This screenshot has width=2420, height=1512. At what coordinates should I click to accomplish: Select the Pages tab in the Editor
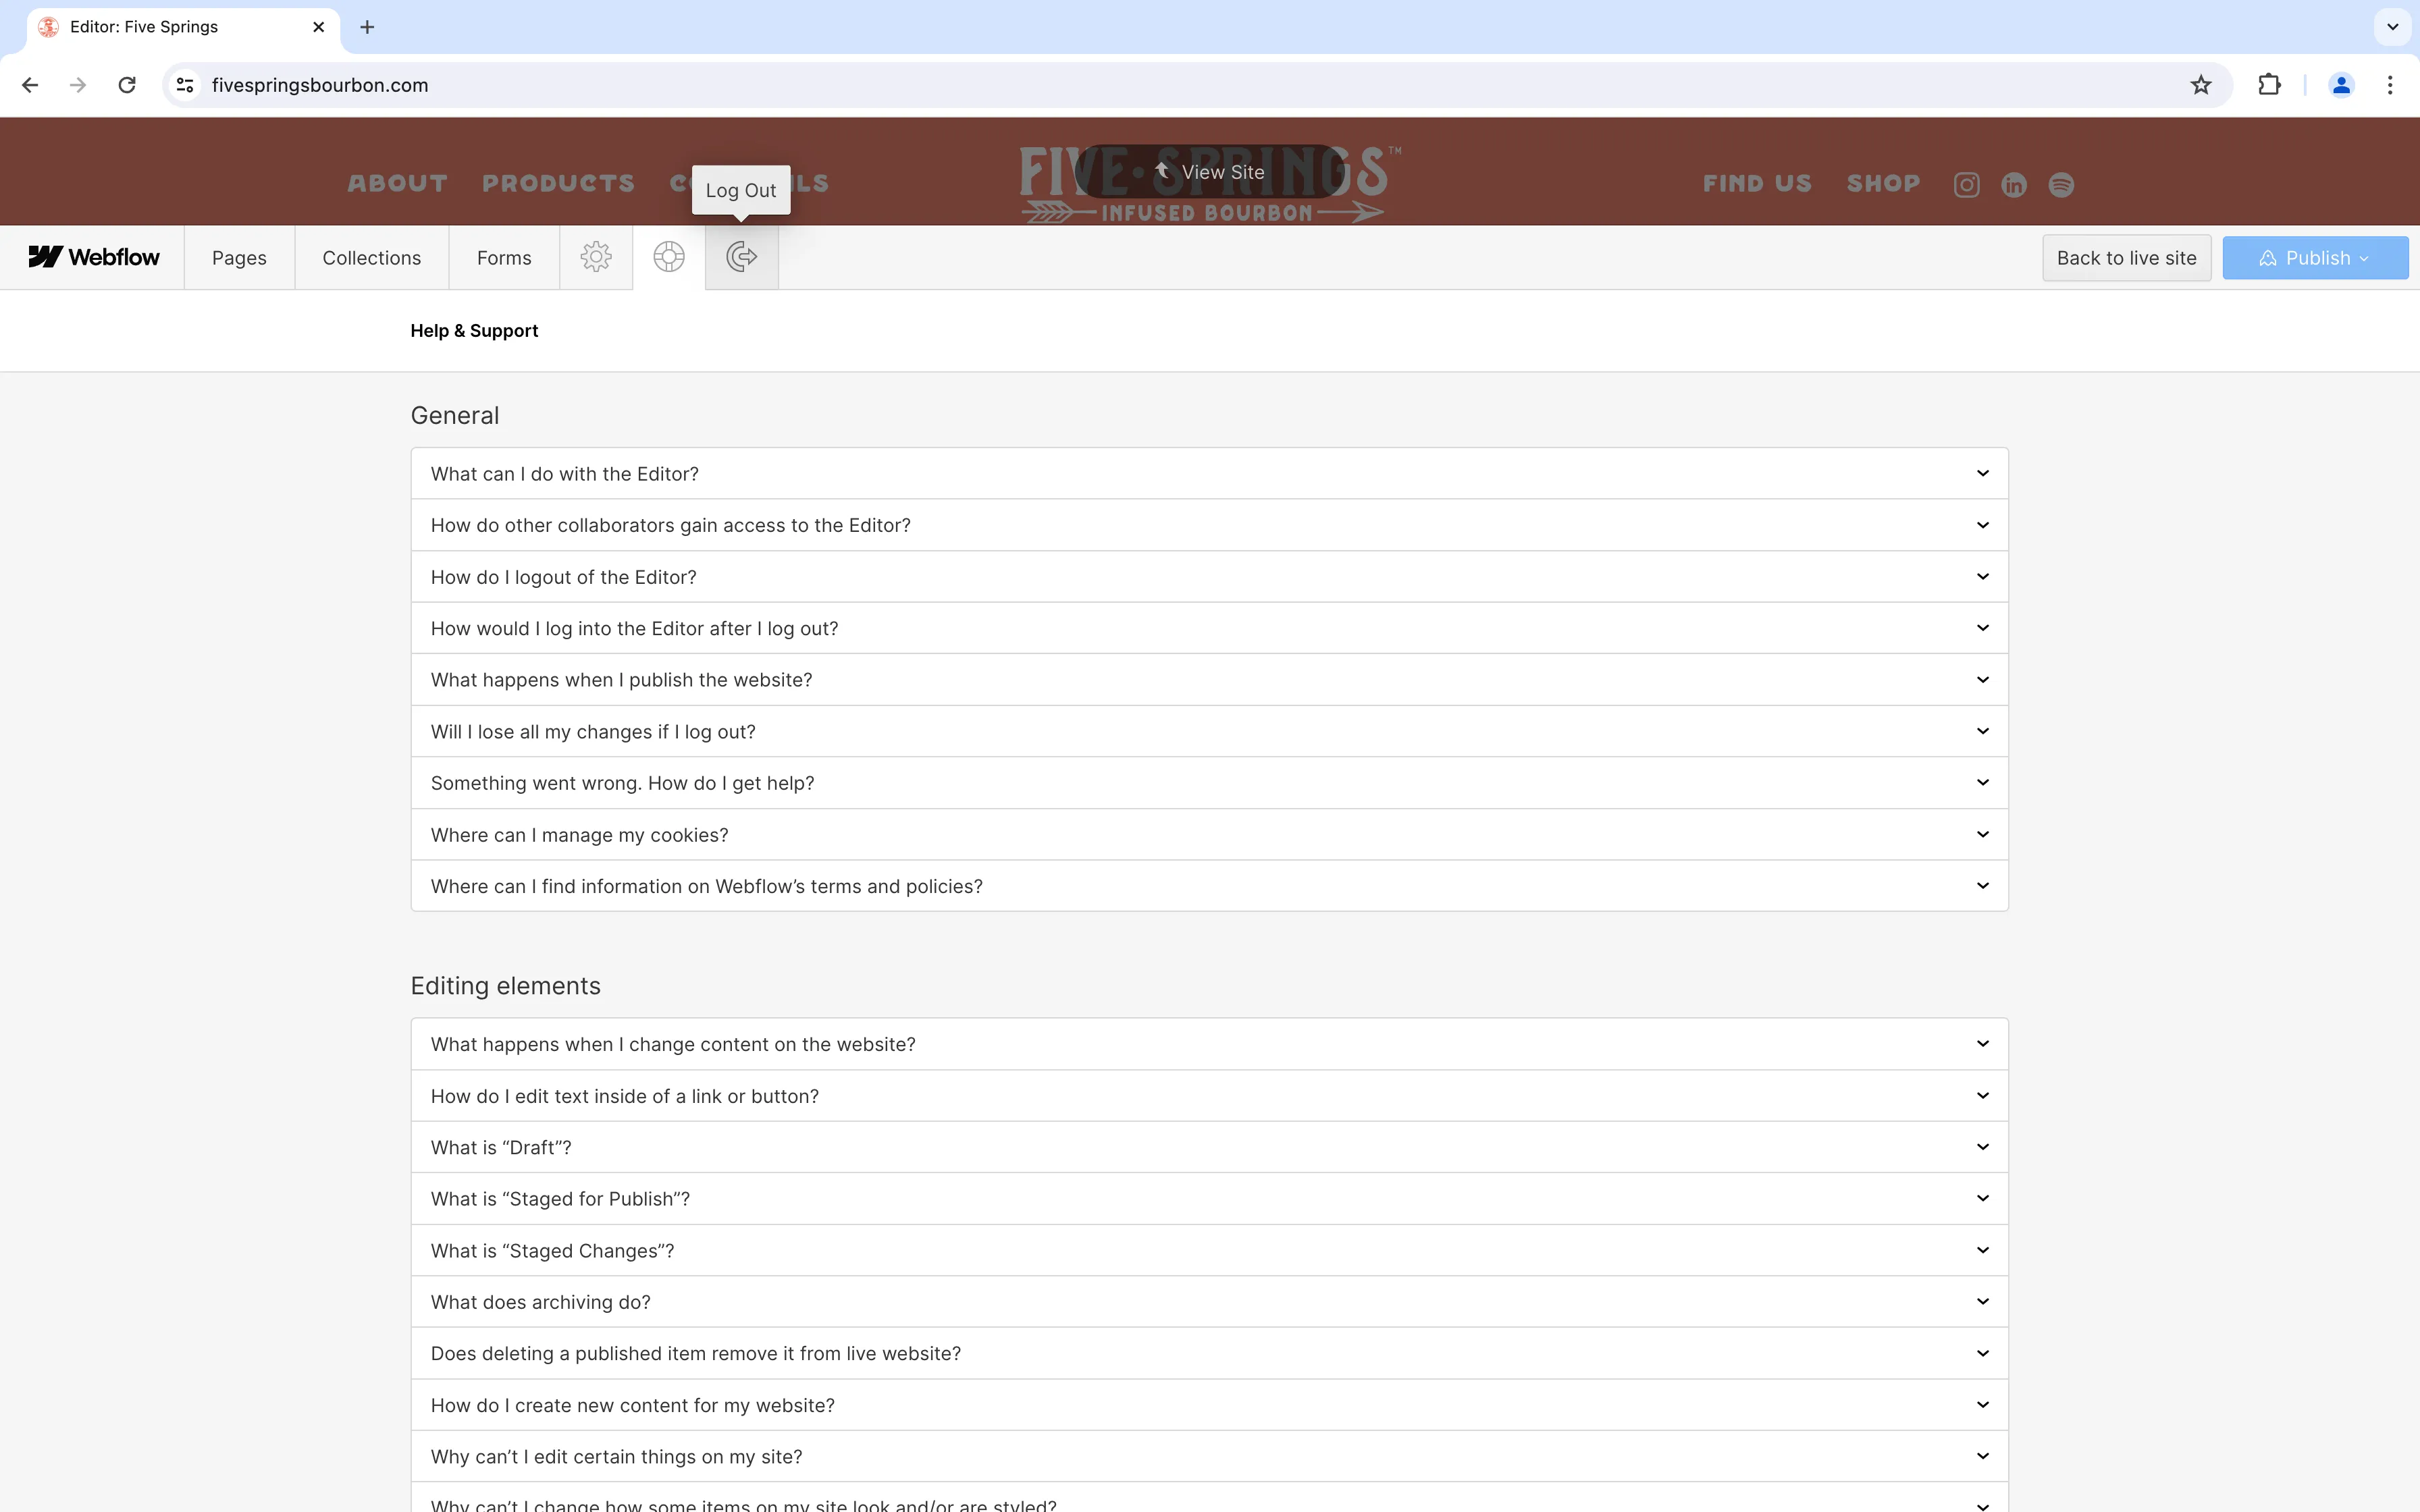point(239,257)
